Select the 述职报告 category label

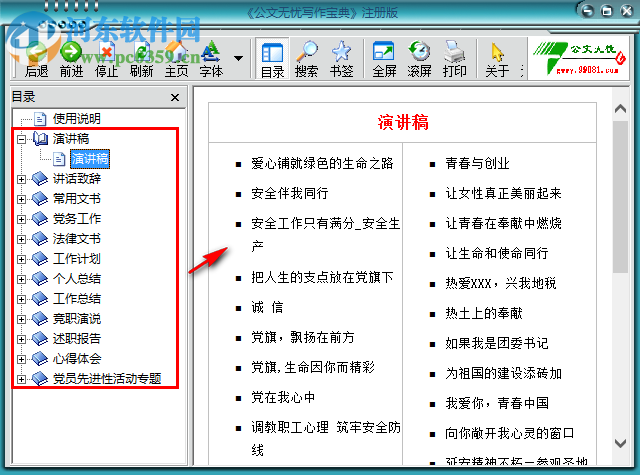tap(76, 339)
